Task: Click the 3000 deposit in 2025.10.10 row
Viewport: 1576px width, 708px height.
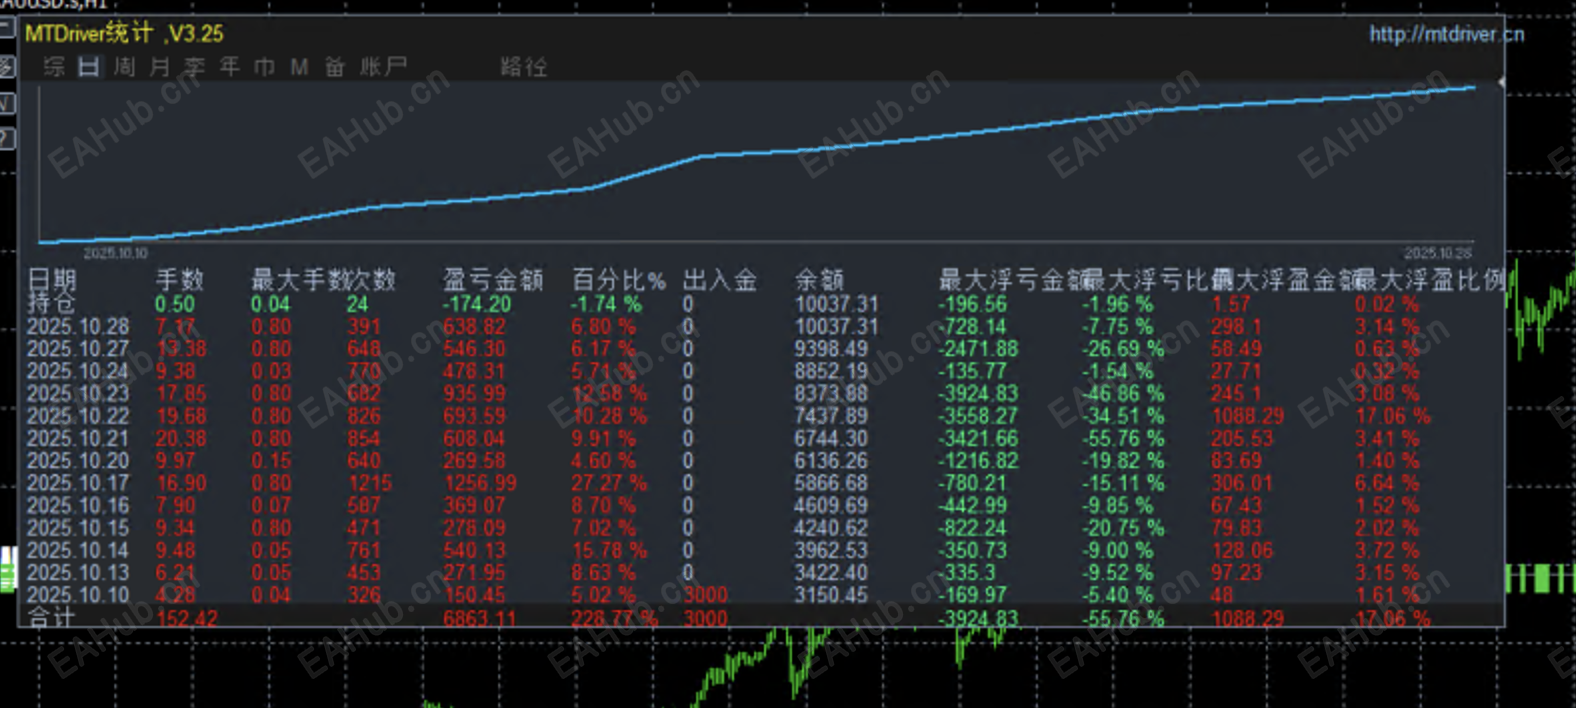Action: click(x=706, y=595)
